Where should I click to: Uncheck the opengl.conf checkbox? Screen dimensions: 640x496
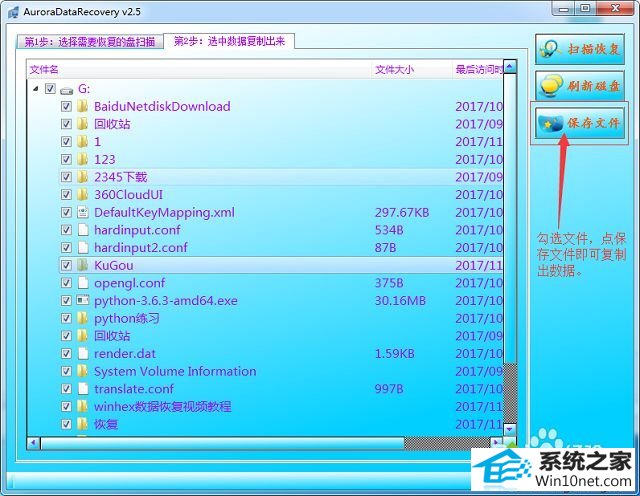click(x=66, y=283)
